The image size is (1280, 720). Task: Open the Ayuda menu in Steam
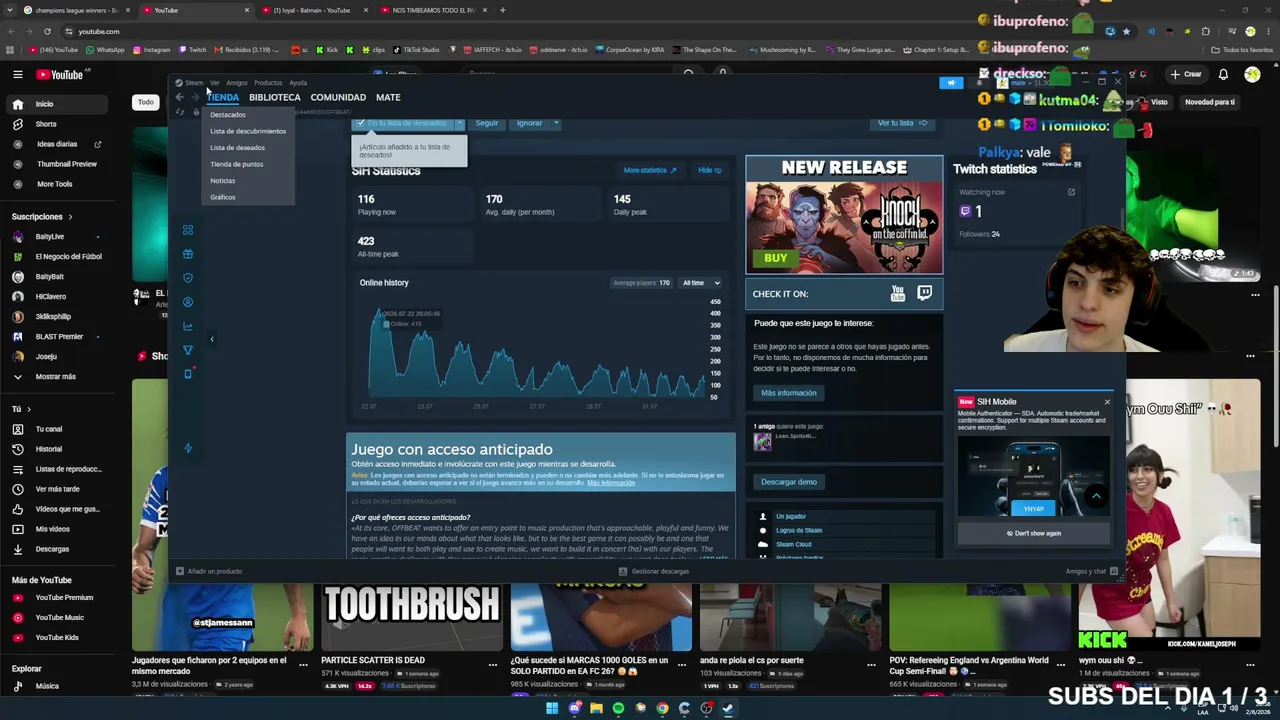298,83
